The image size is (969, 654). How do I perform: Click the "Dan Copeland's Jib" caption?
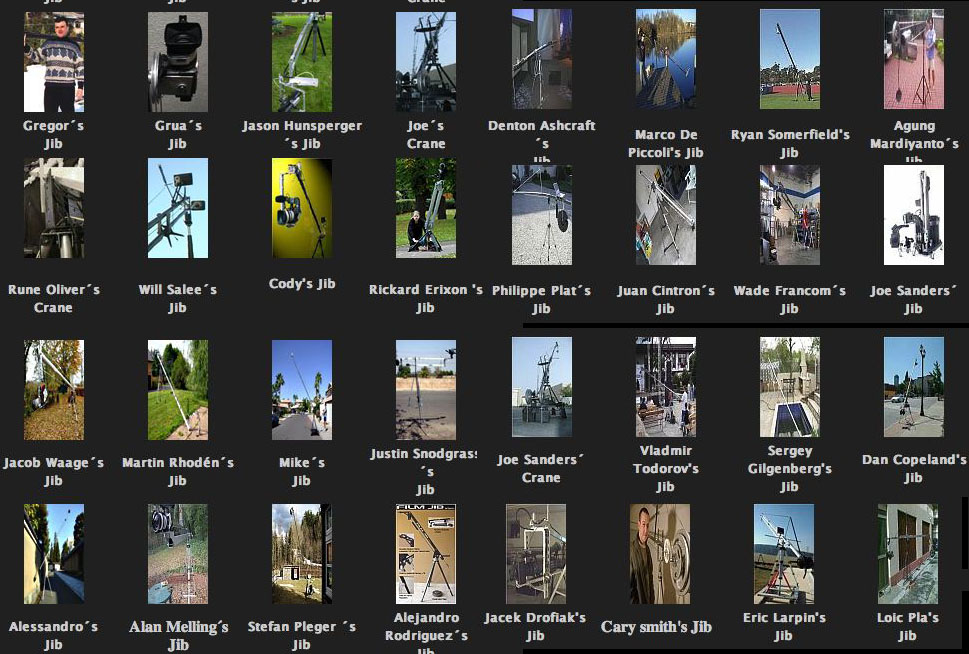click(x=913, y=469)
